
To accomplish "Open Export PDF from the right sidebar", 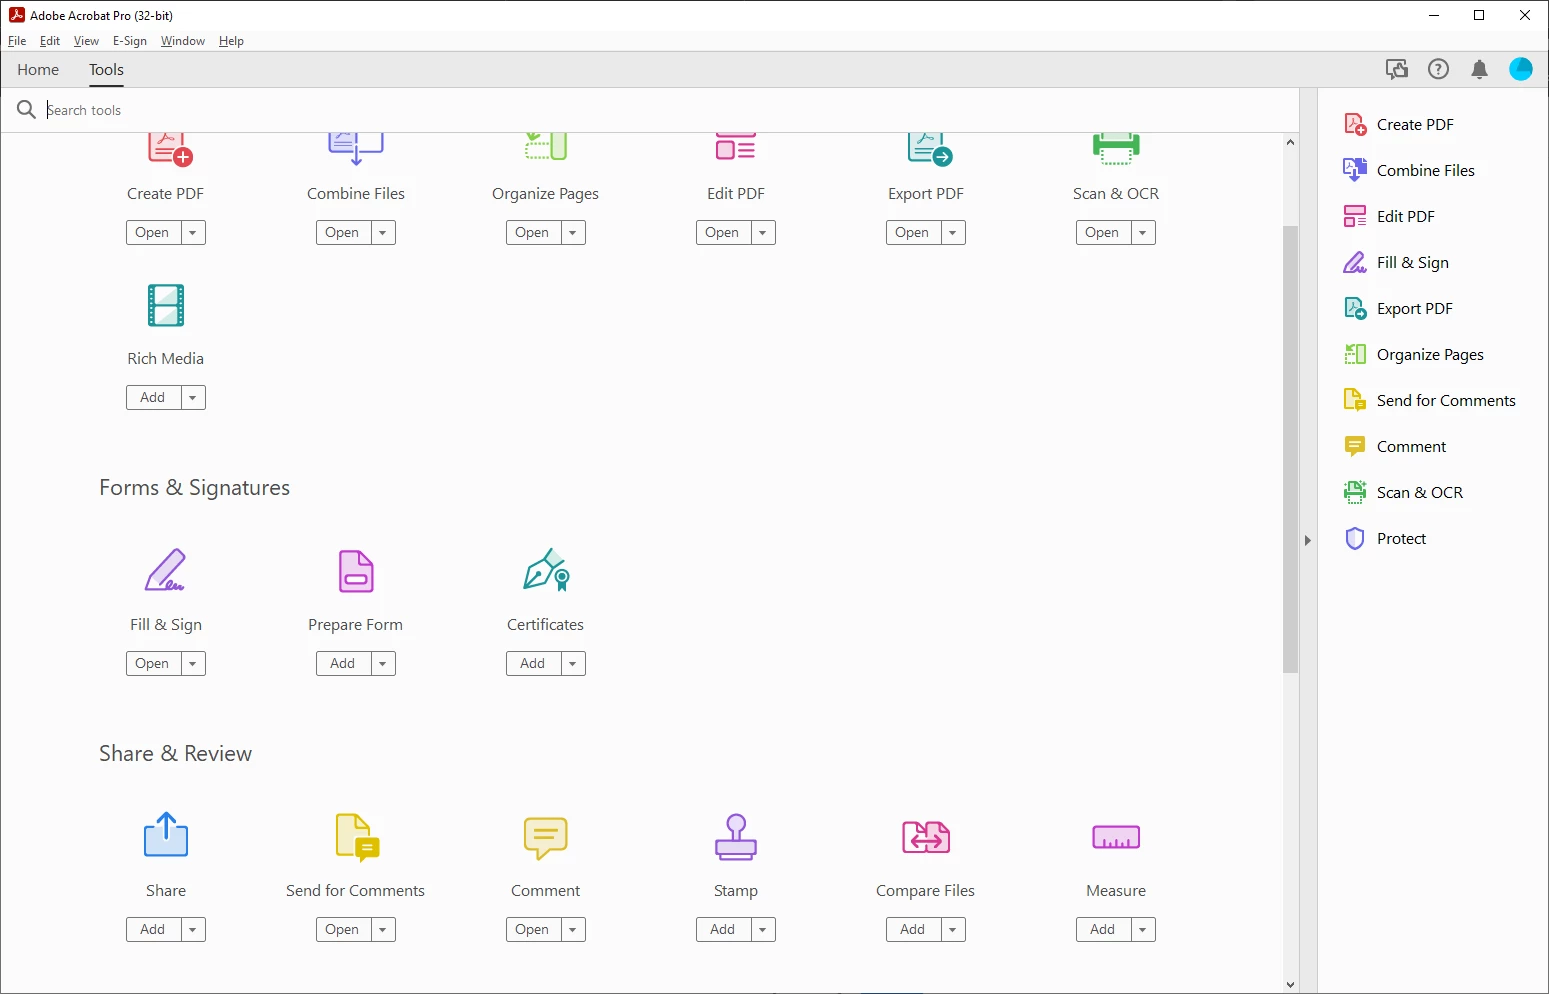I will coord(1398,309).
